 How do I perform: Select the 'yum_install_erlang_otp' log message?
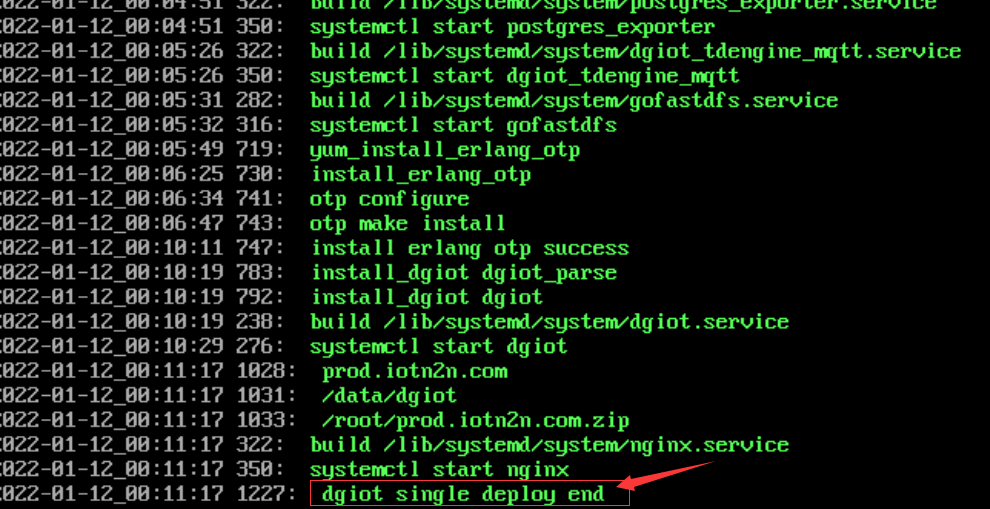tap(444, 150)
